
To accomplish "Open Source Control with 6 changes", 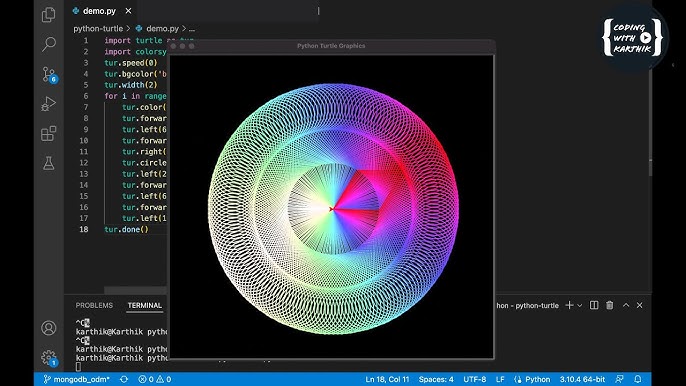I will pos(49,74).
